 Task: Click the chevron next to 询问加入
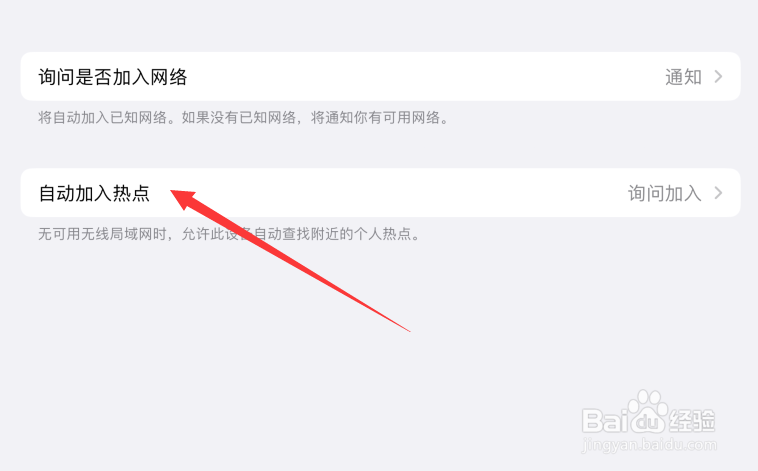[718, 193]
